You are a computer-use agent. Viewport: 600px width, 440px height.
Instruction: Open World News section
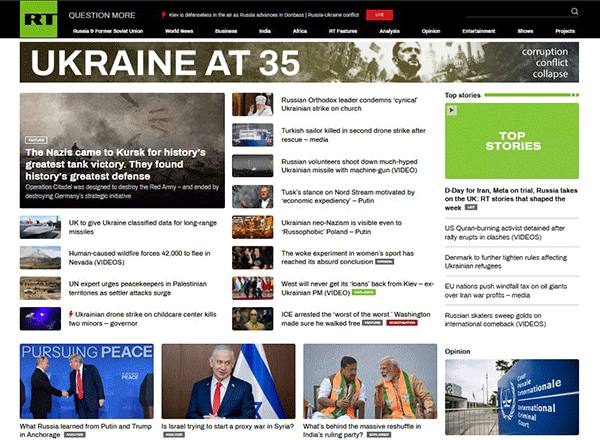(x=179, y=31)
